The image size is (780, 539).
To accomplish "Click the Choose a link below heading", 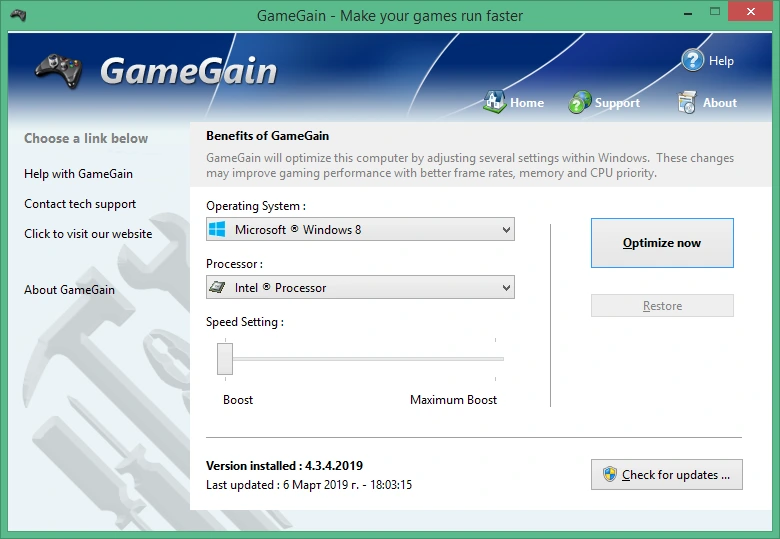I will [x=86, y=138].
